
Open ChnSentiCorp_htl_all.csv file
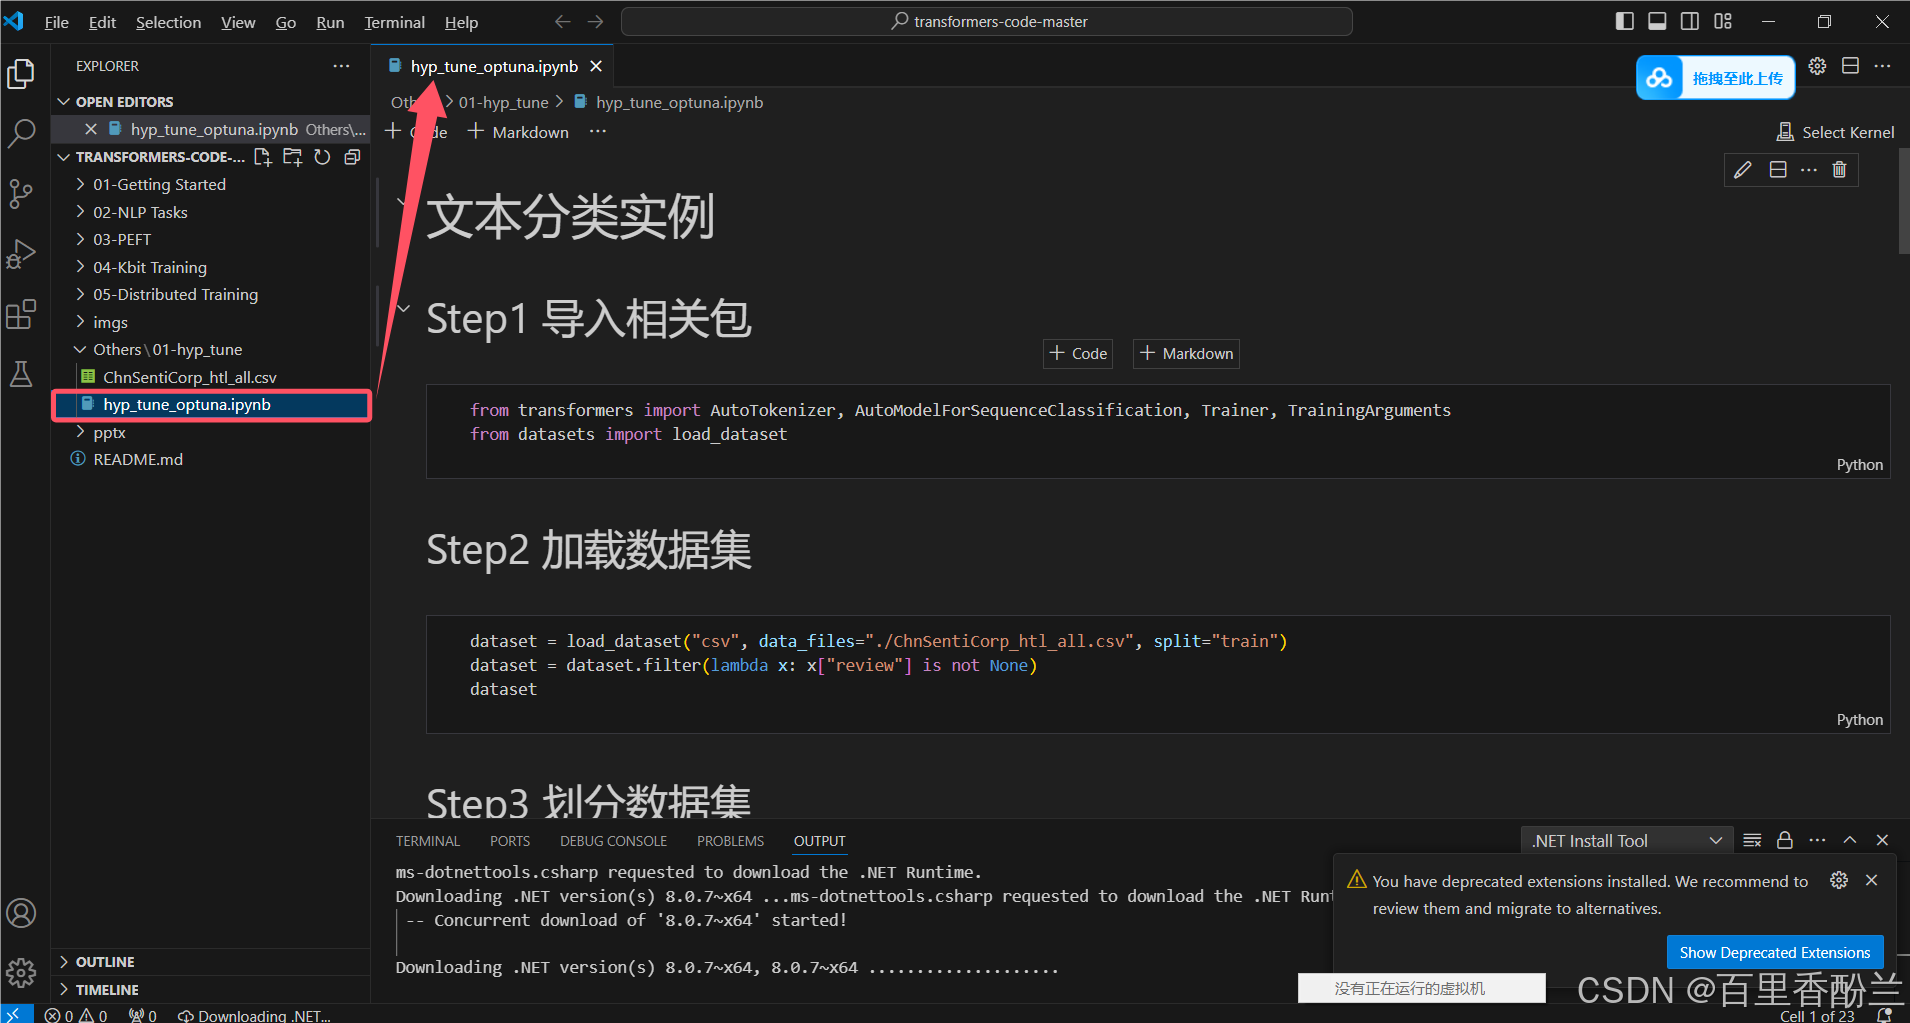(x=190, y=377)
